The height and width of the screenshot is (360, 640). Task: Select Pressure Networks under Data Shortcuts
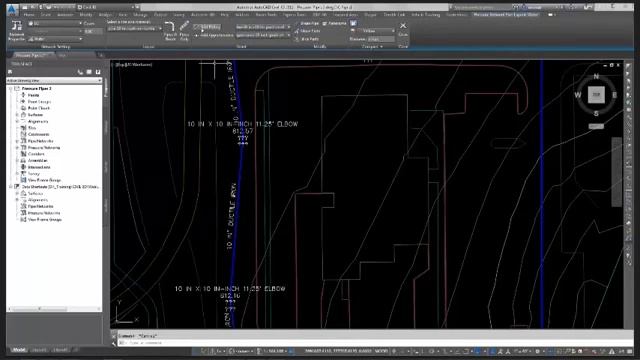[x=44, y=213]
